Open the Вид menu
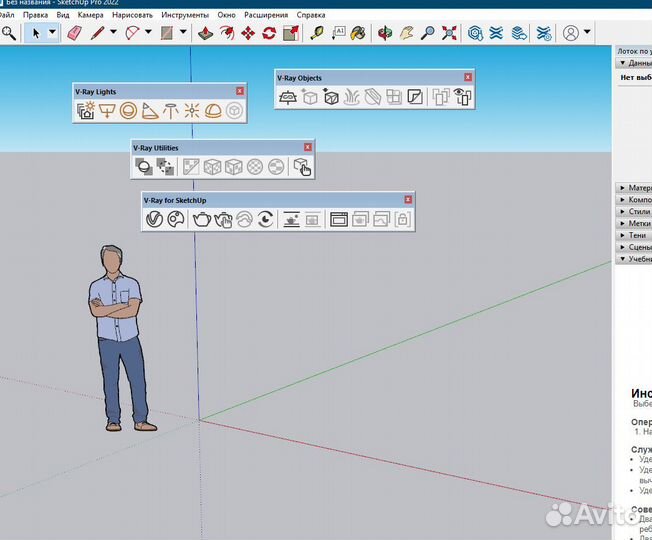Screen dimensions: 652x540 [63, 15]
